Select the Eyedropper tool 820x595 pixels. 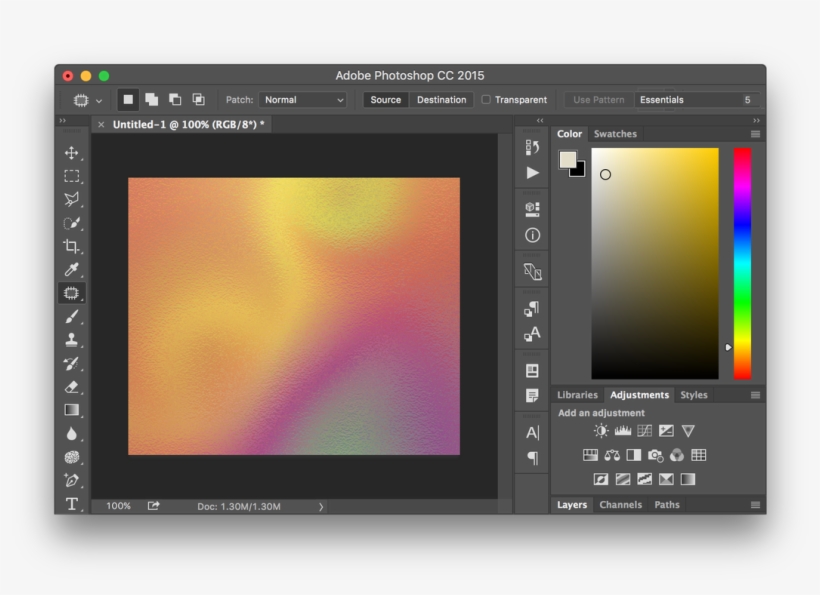(72, 270)
